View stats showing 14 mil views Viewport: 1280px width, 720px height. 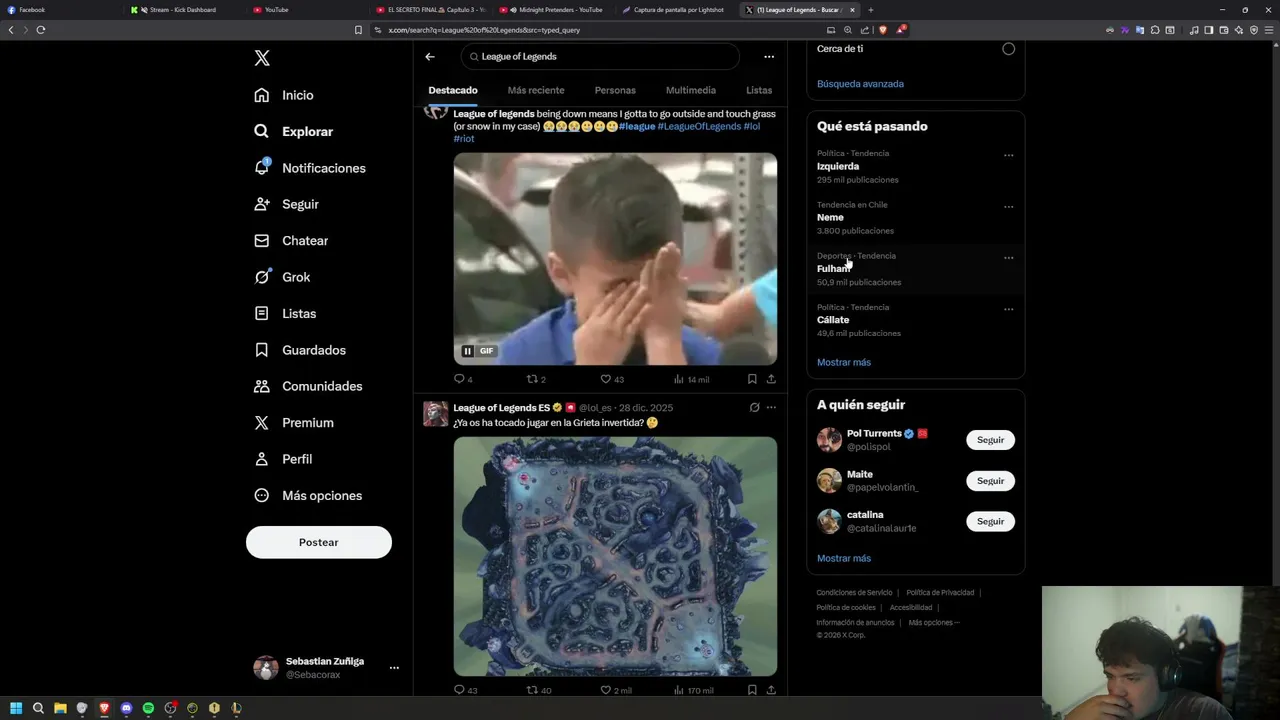point(691,379)
